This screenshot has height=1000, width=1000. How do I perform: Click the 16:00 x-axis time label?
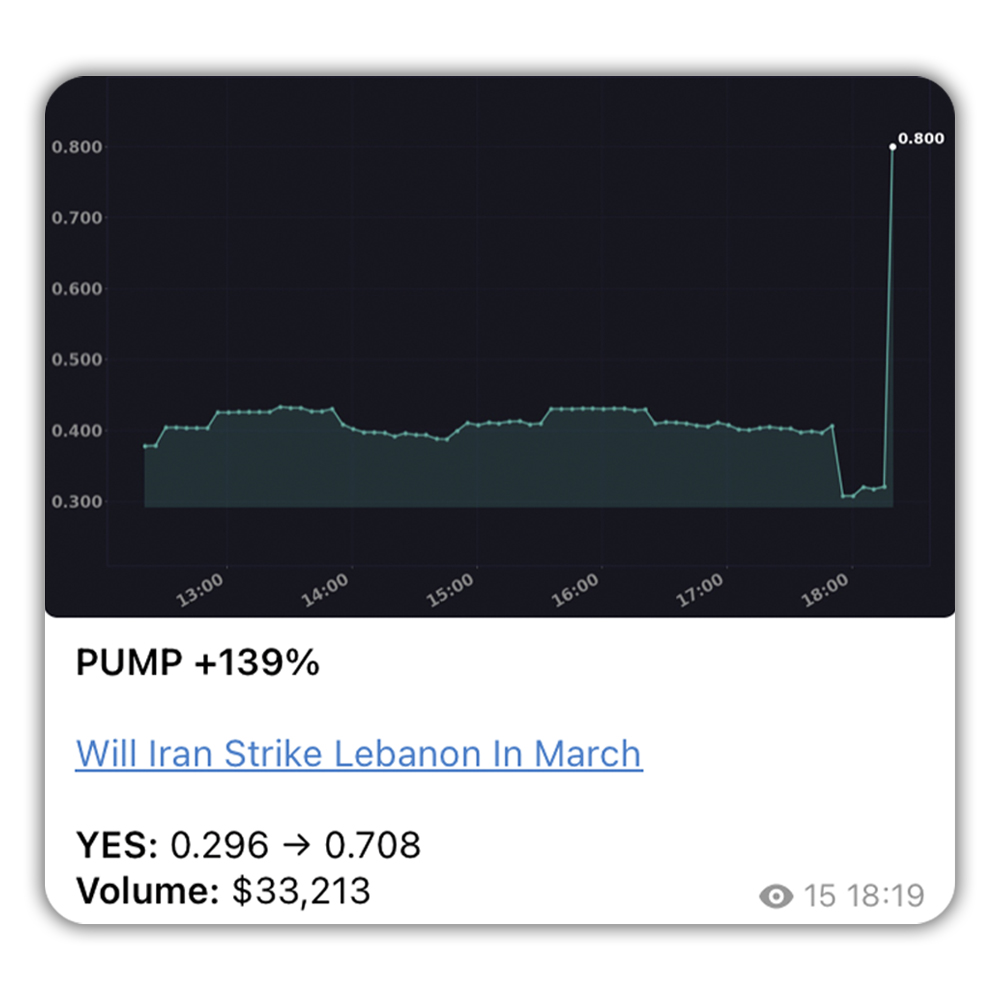575,589
